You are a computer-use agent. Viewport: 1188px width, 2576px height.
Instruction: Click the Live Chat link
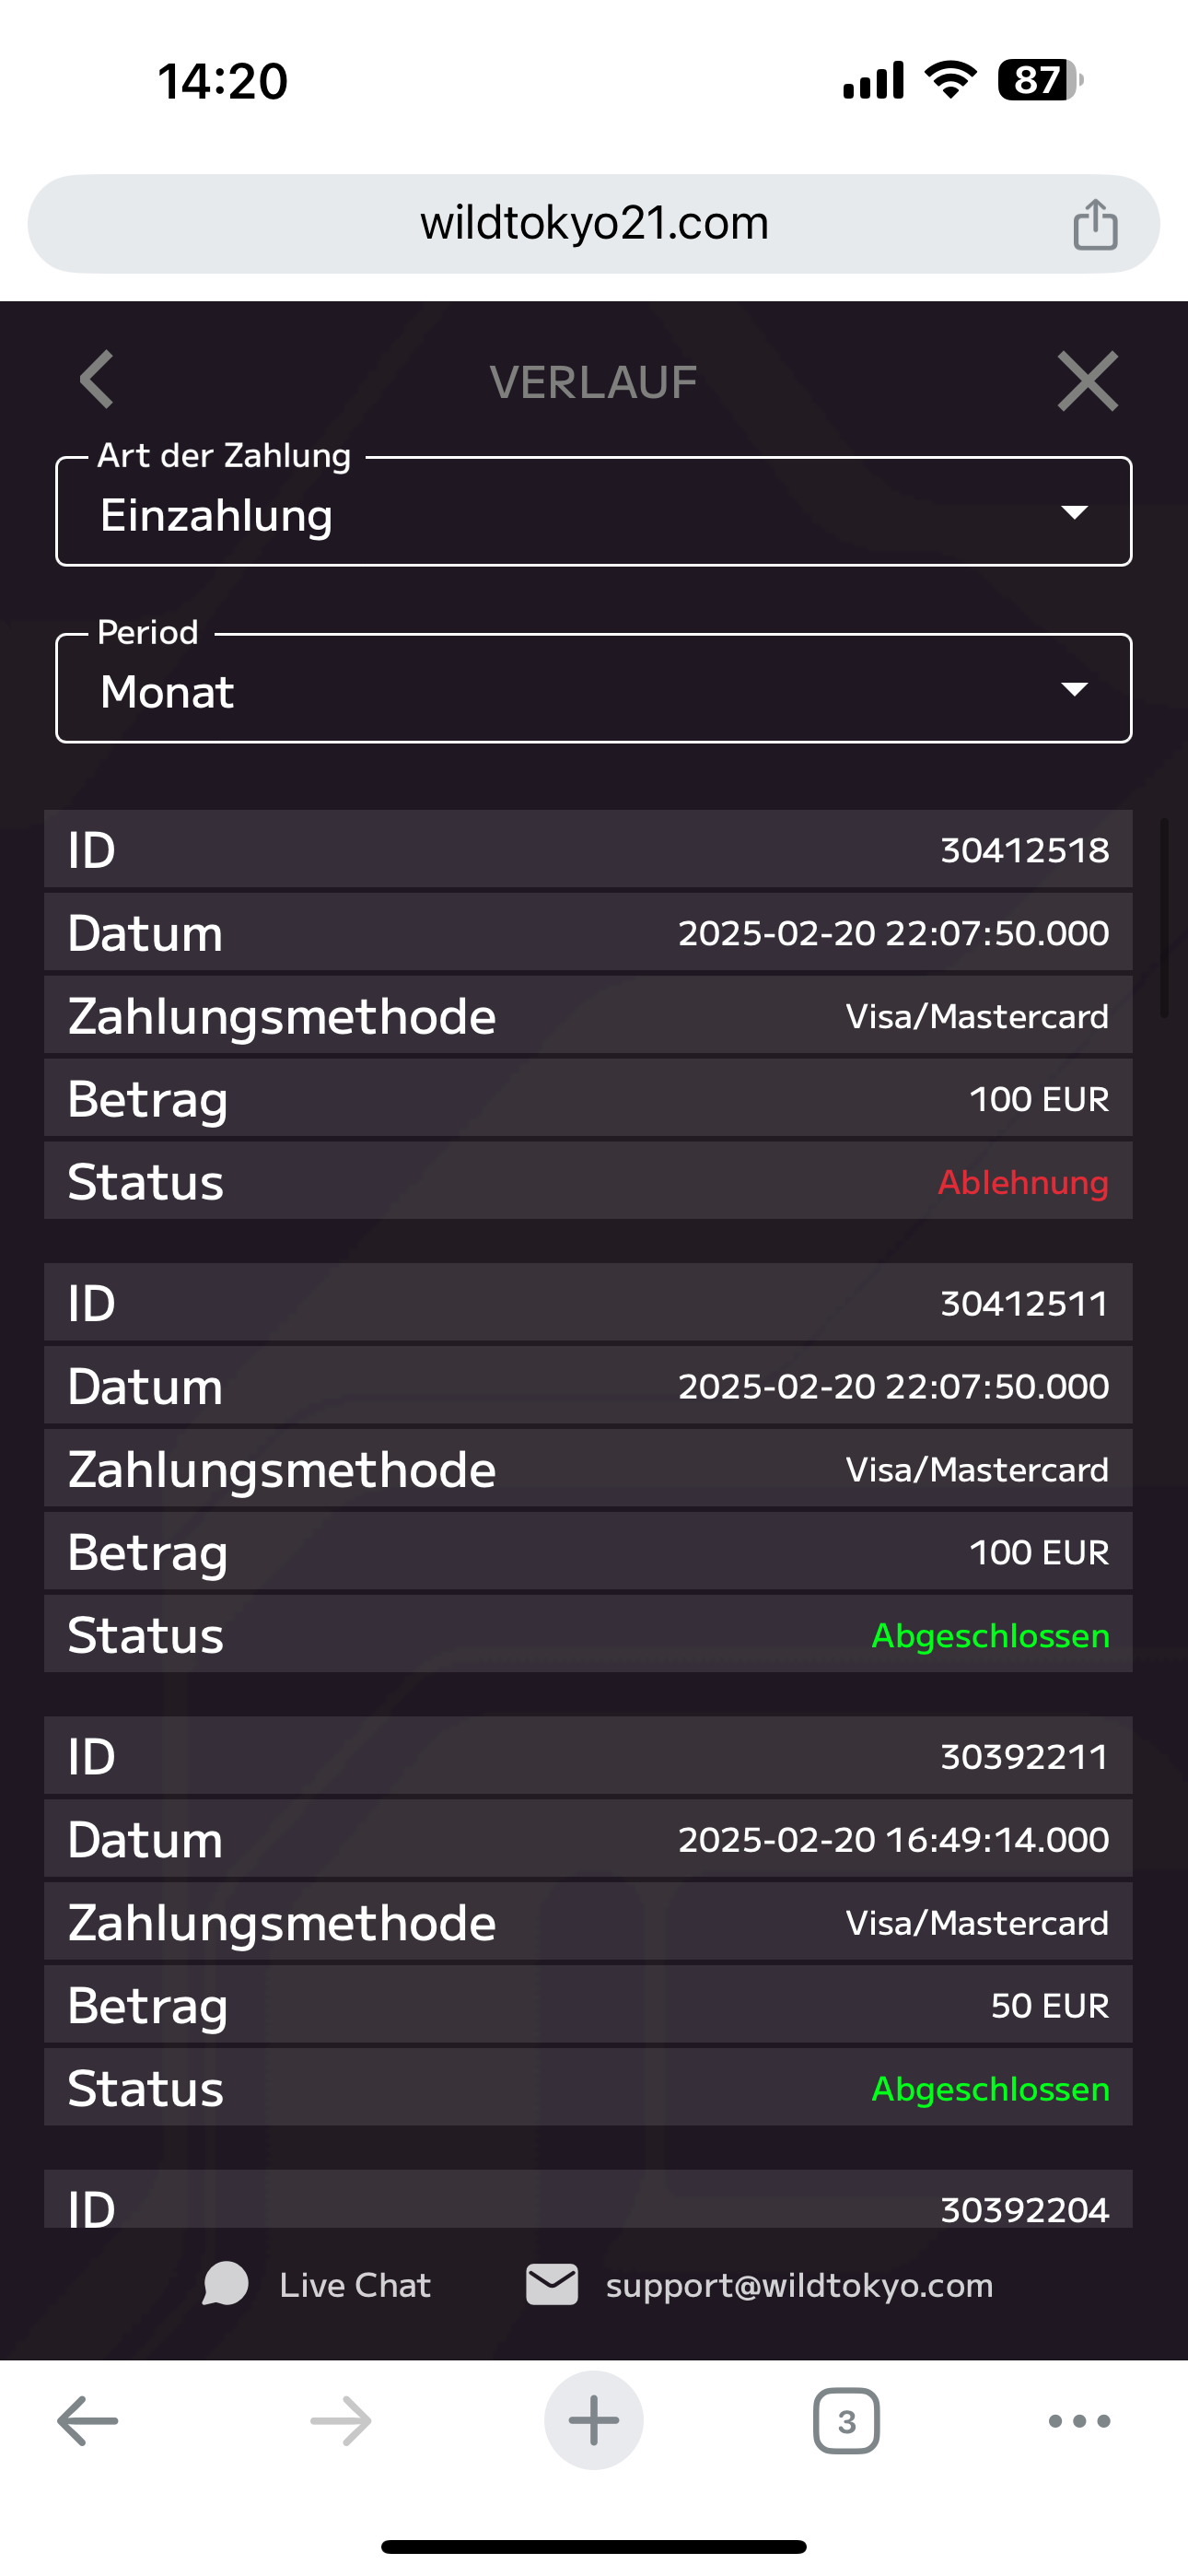[355, 2285]
